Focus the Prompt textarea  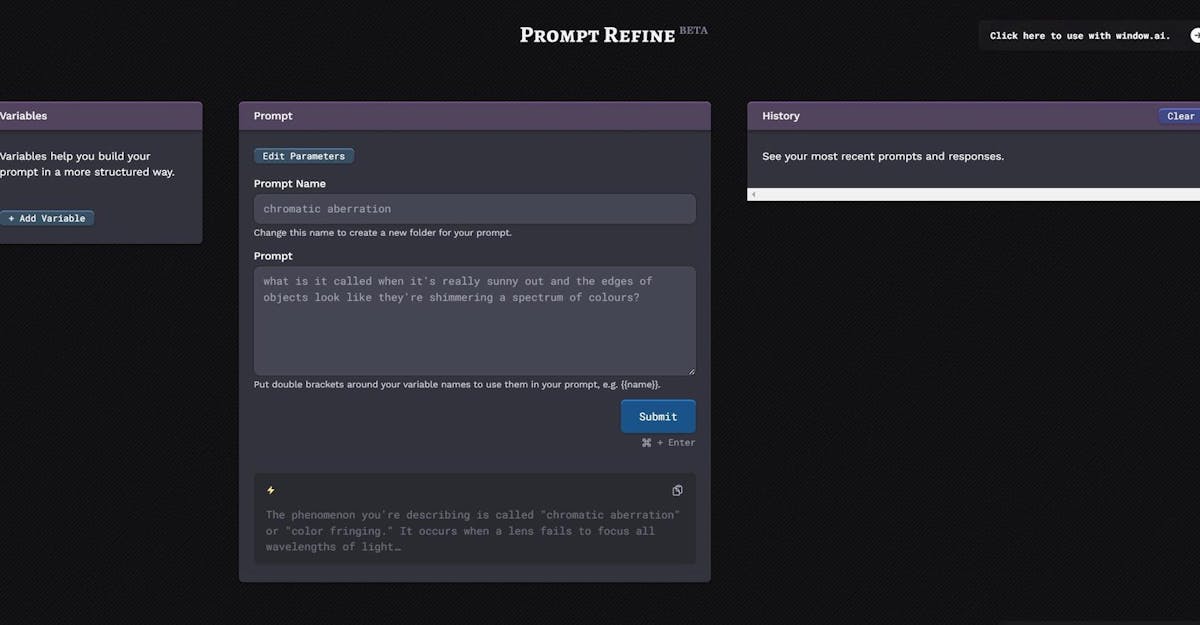[475, 321]
